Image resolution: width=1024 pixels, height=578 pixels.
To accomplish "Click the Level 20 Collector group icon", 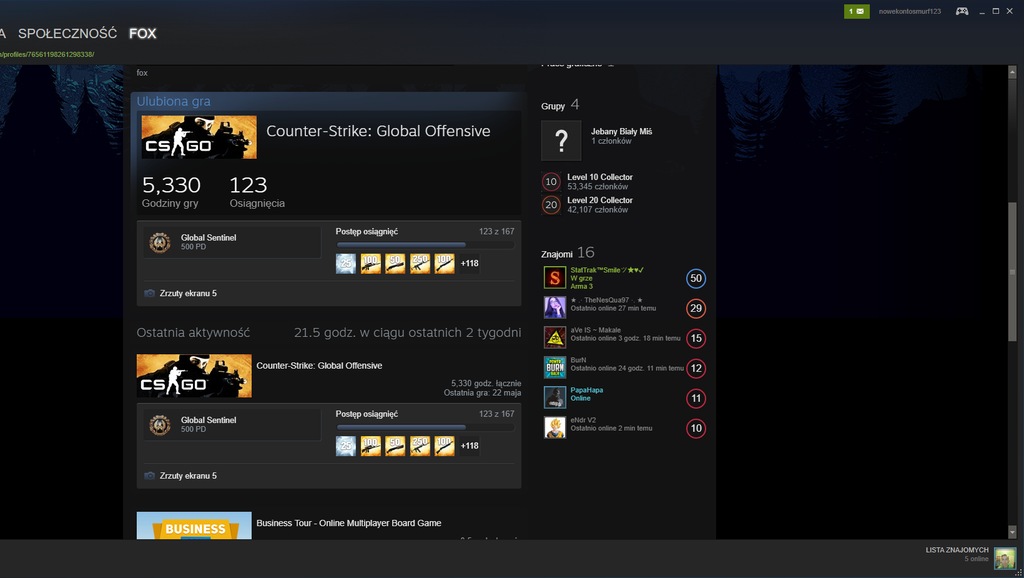I will coord(551,205).
